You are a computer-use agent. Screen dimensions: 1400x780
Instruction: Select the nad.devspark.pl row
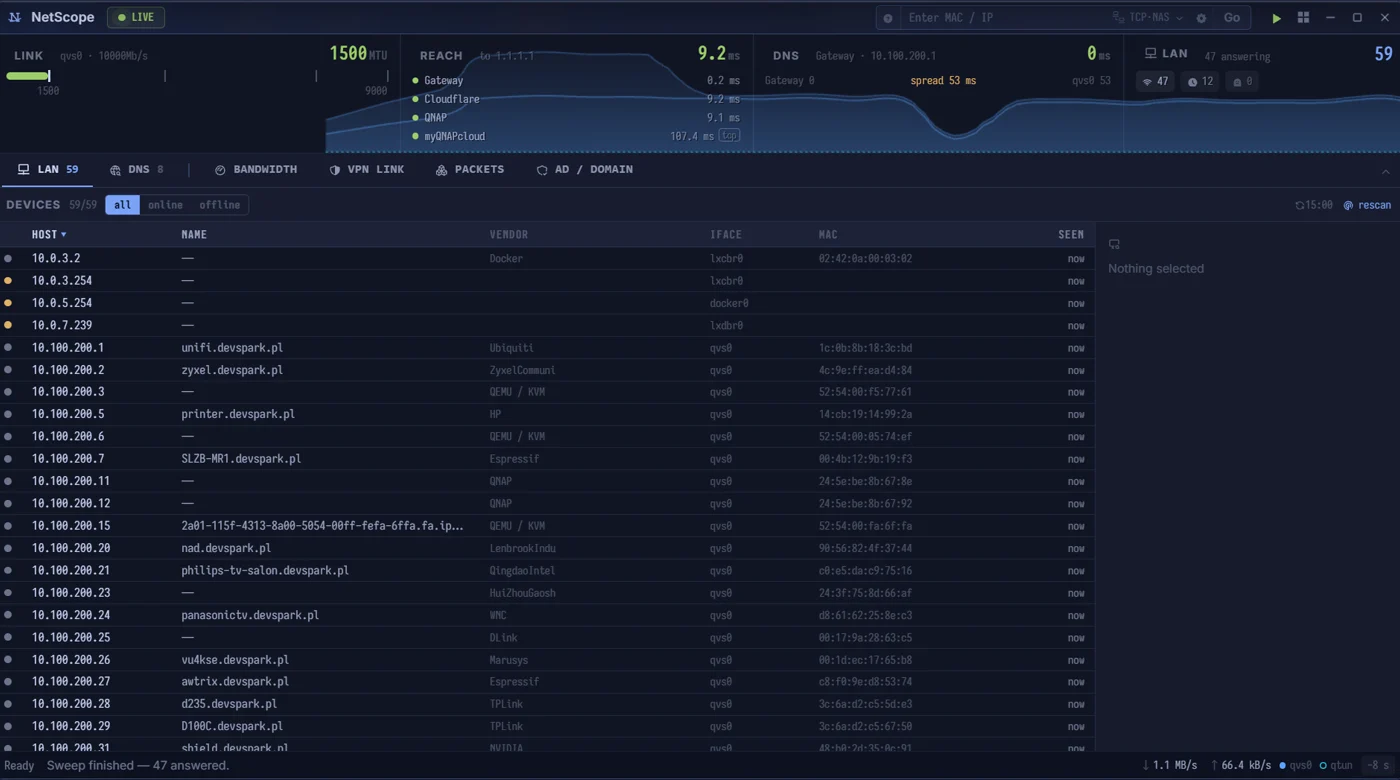click(x=547, y=548)
